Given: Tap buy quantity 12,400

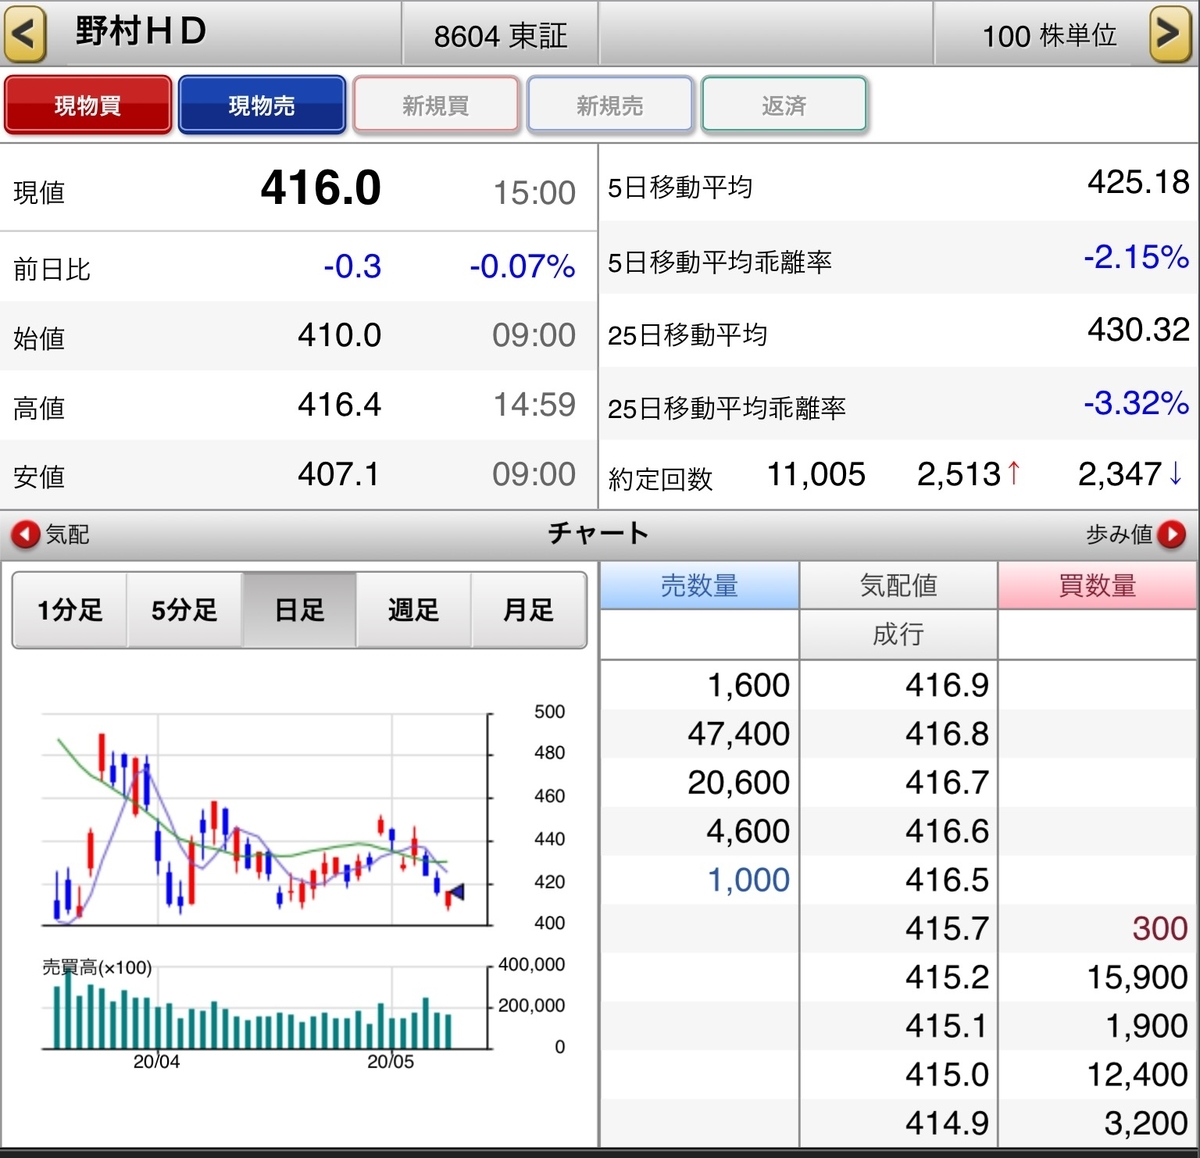Looking at the screenshot, I should point(1137,1074).
